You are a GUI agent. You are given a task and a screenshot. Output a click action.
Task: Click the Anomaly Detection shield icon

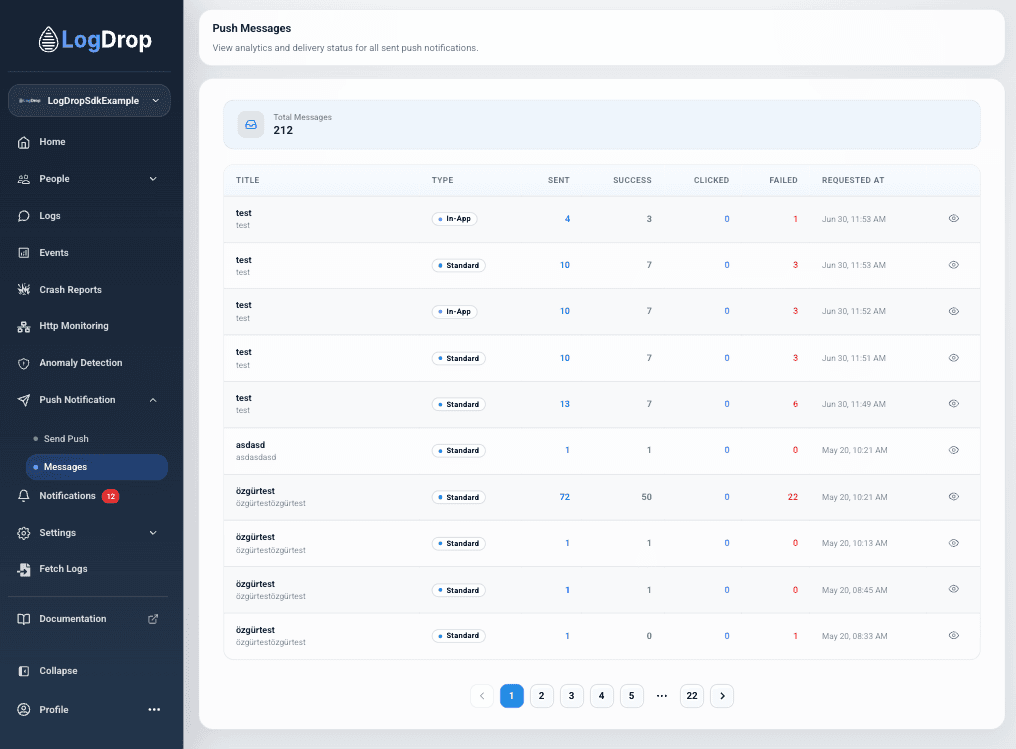tap(24, 363)
